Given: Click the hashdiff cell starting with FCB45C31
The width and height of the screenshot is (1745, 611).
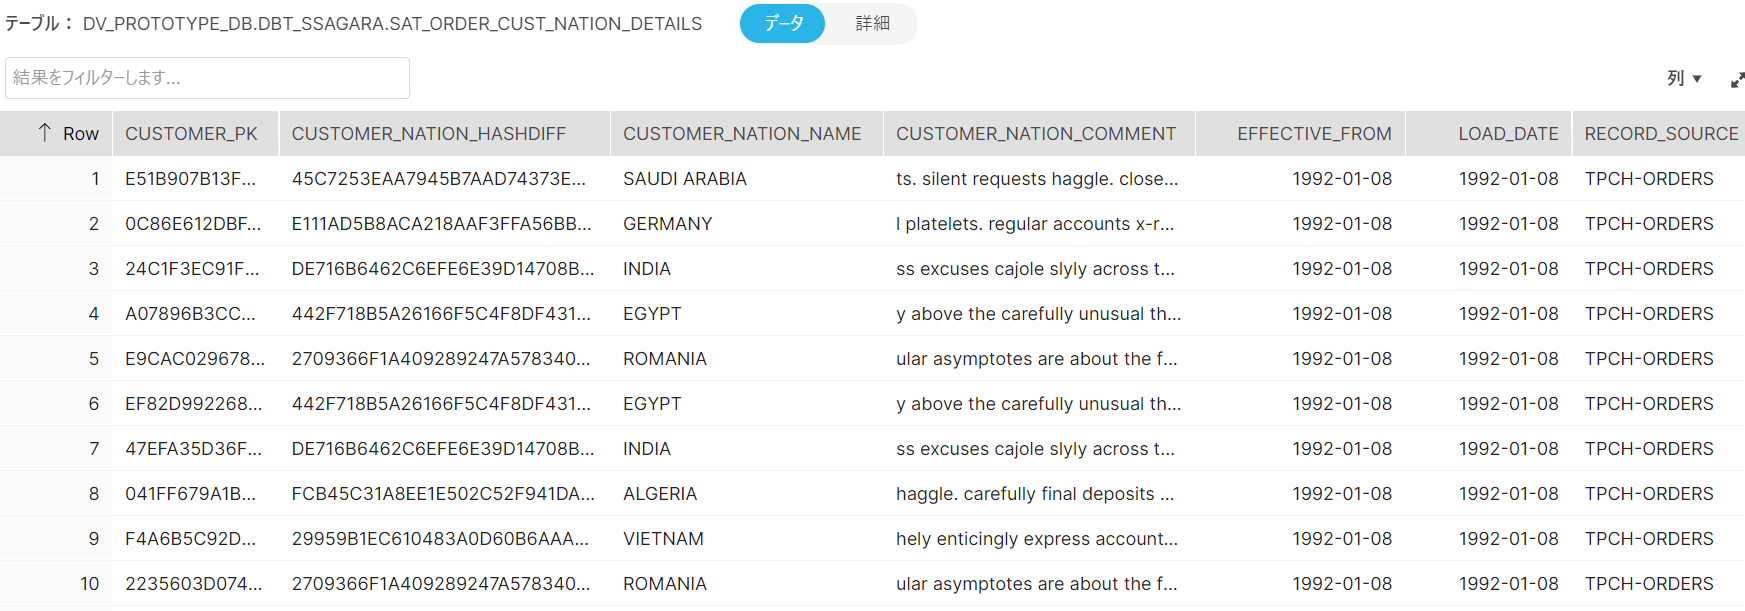Looking at the screenshot, I should click(x=442, y=494).
